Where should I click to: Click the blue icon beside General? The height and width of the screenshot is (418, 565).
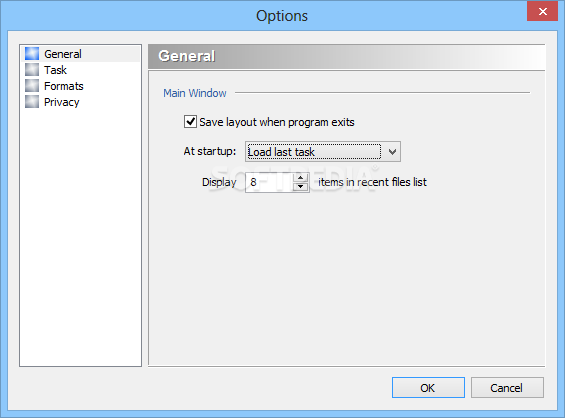click(32, 54)
